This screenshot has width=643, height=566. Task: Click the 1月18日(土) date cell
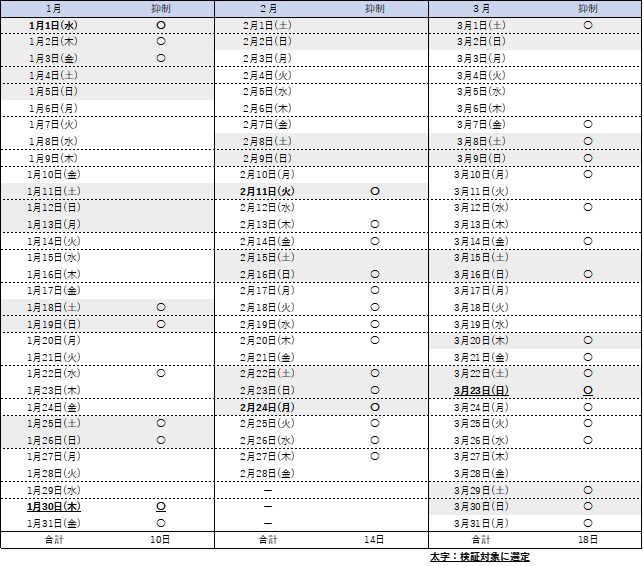click(53, 307)
